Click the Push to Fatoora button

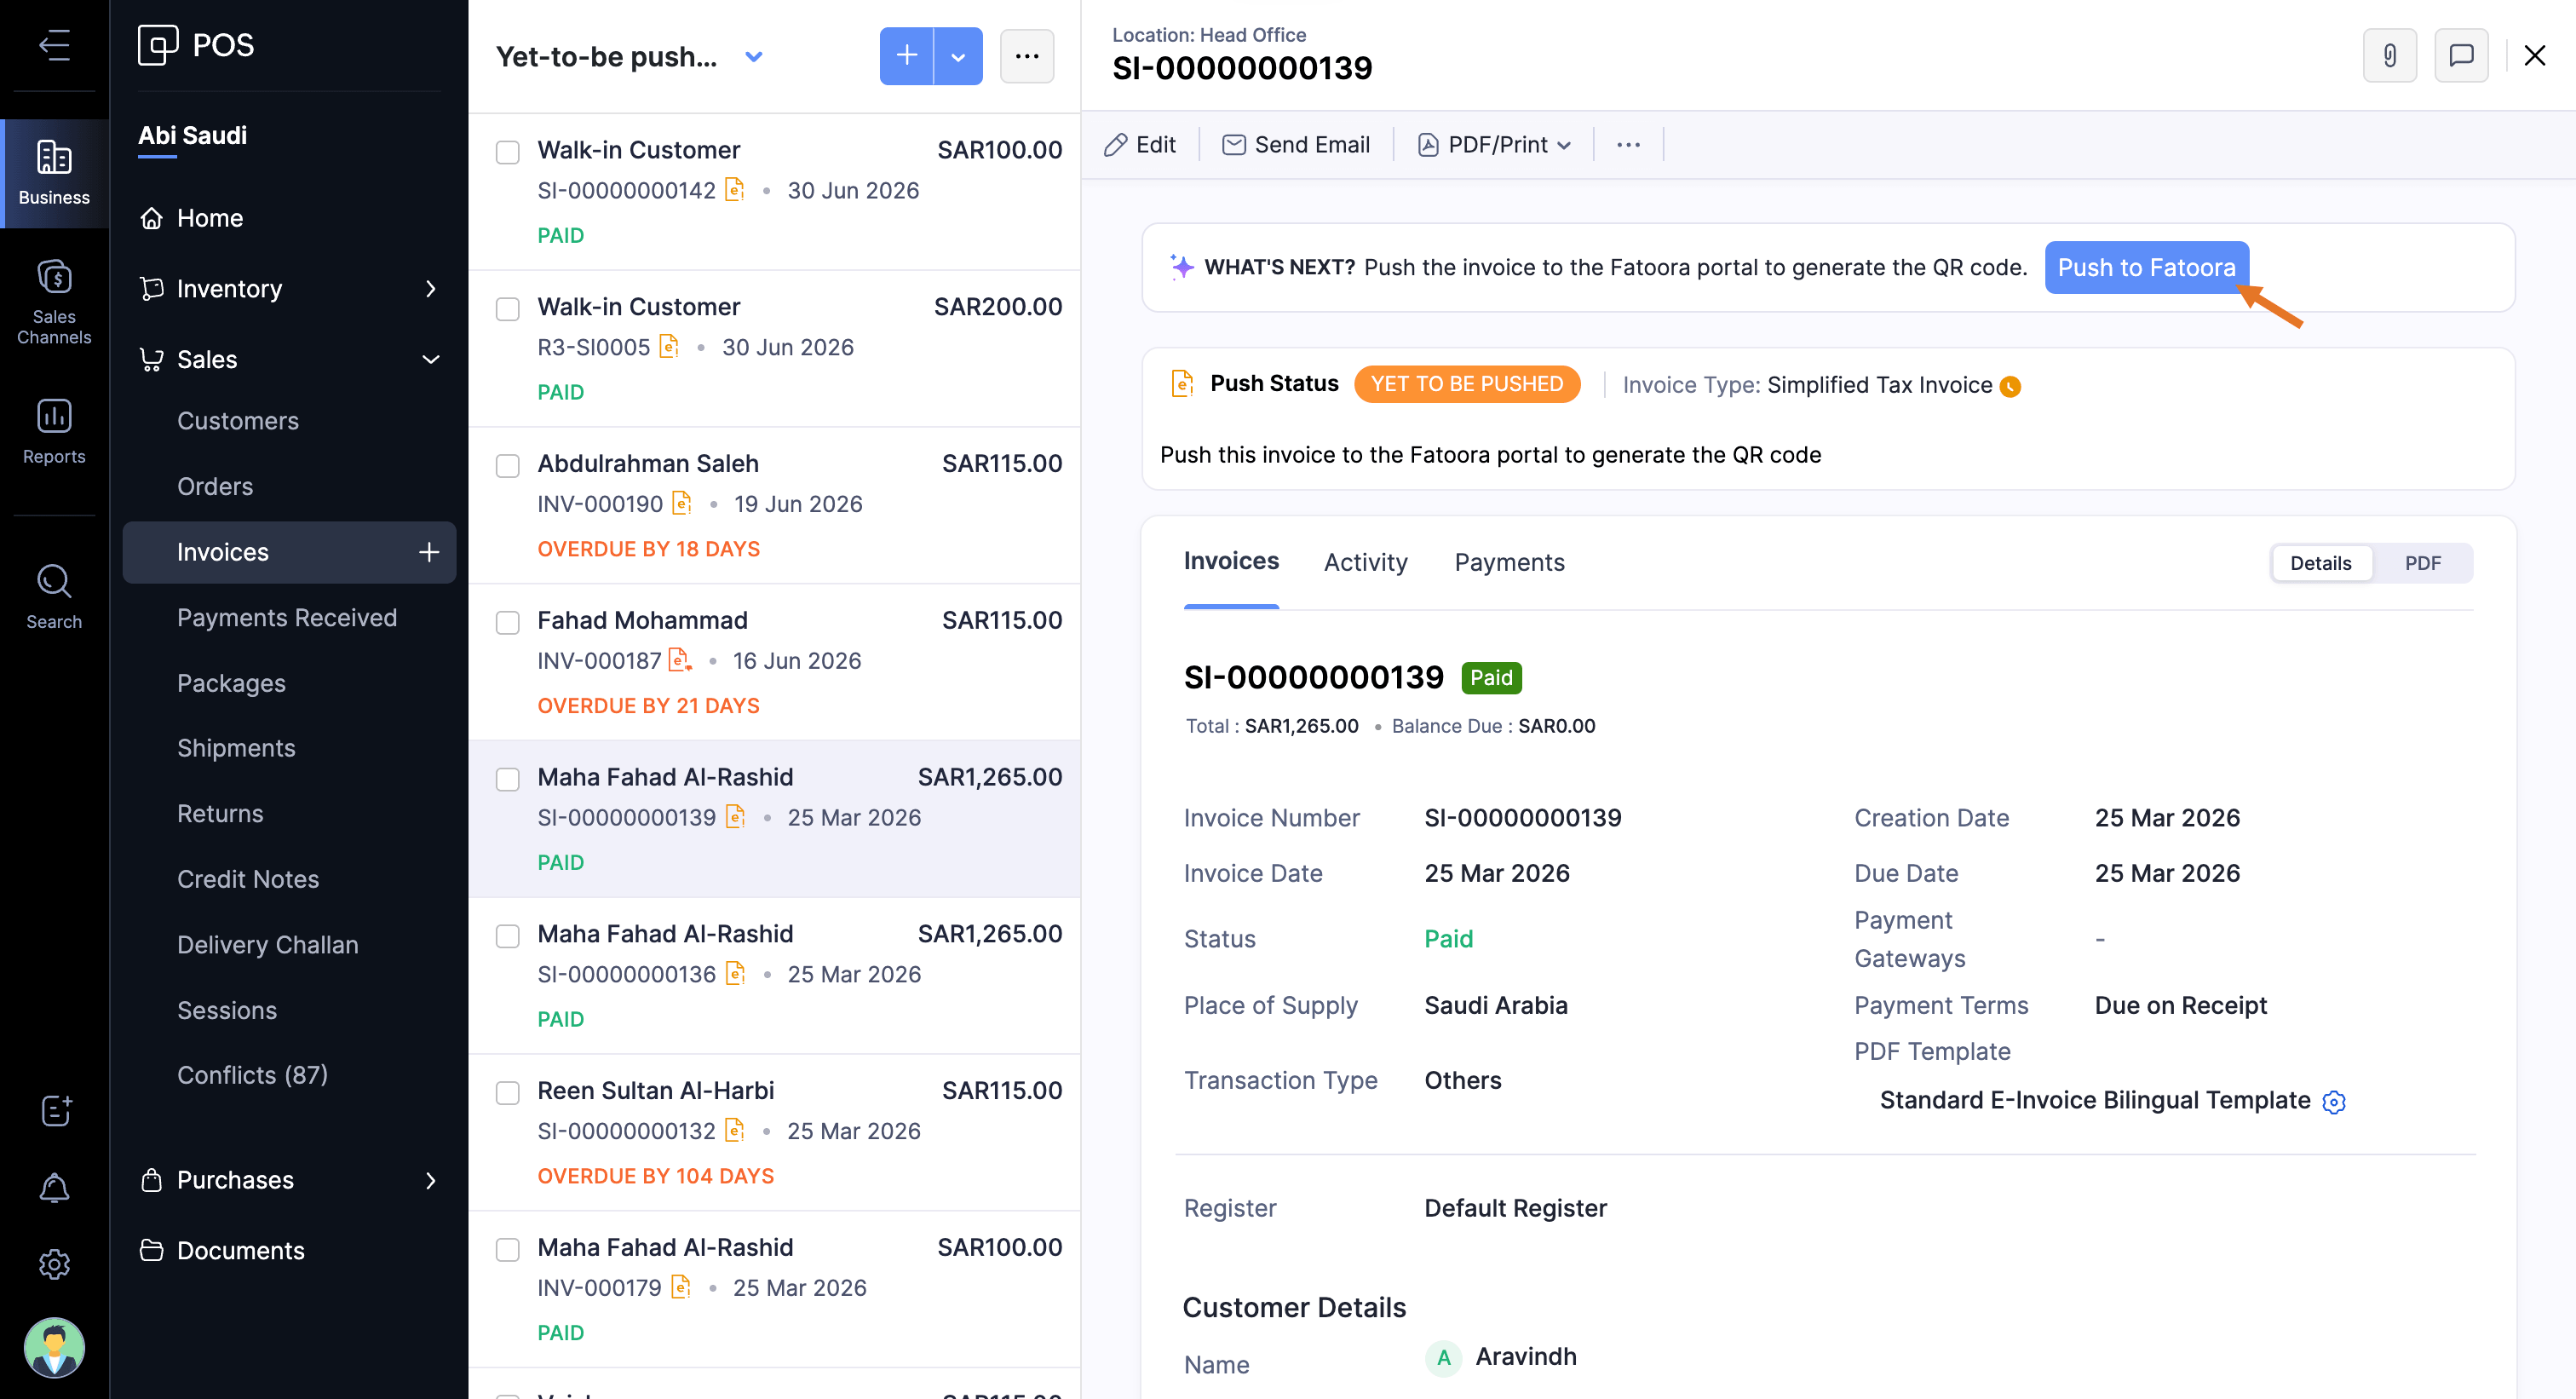pos(2146,268)
